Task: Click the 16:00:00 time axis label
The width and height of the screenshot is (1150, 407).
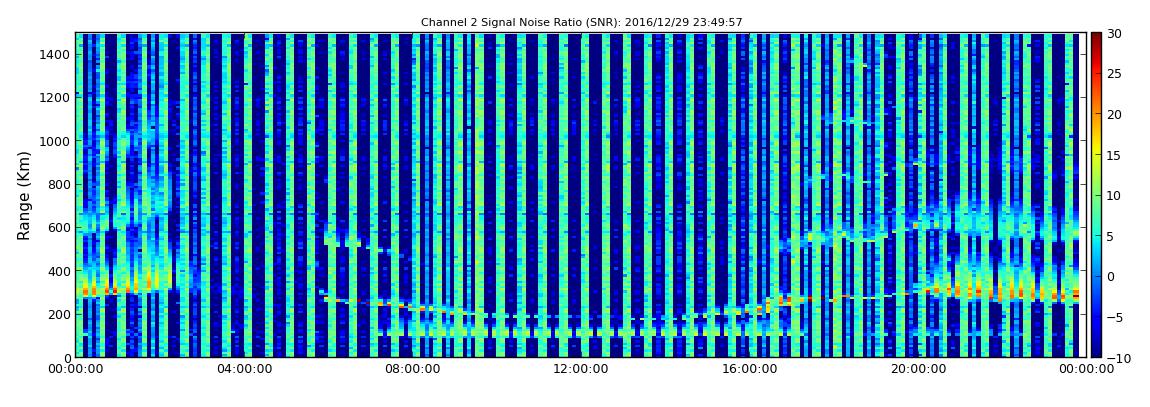Action: pyautogui.click(x=748, y=370)
